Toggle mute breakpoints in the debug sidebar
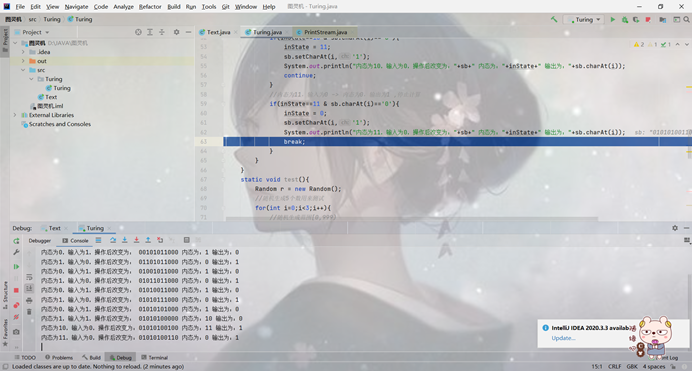This screenshot has height=371, width=692. point(16,317)
